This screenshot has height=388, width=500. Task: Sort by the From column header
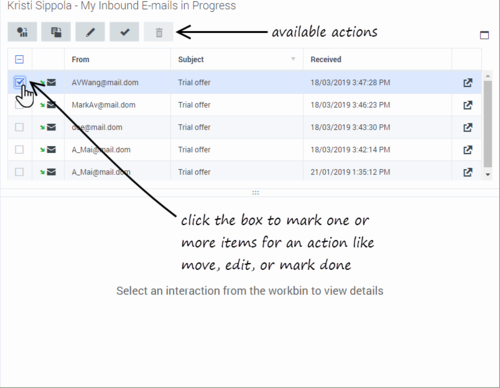coord(80,59)
